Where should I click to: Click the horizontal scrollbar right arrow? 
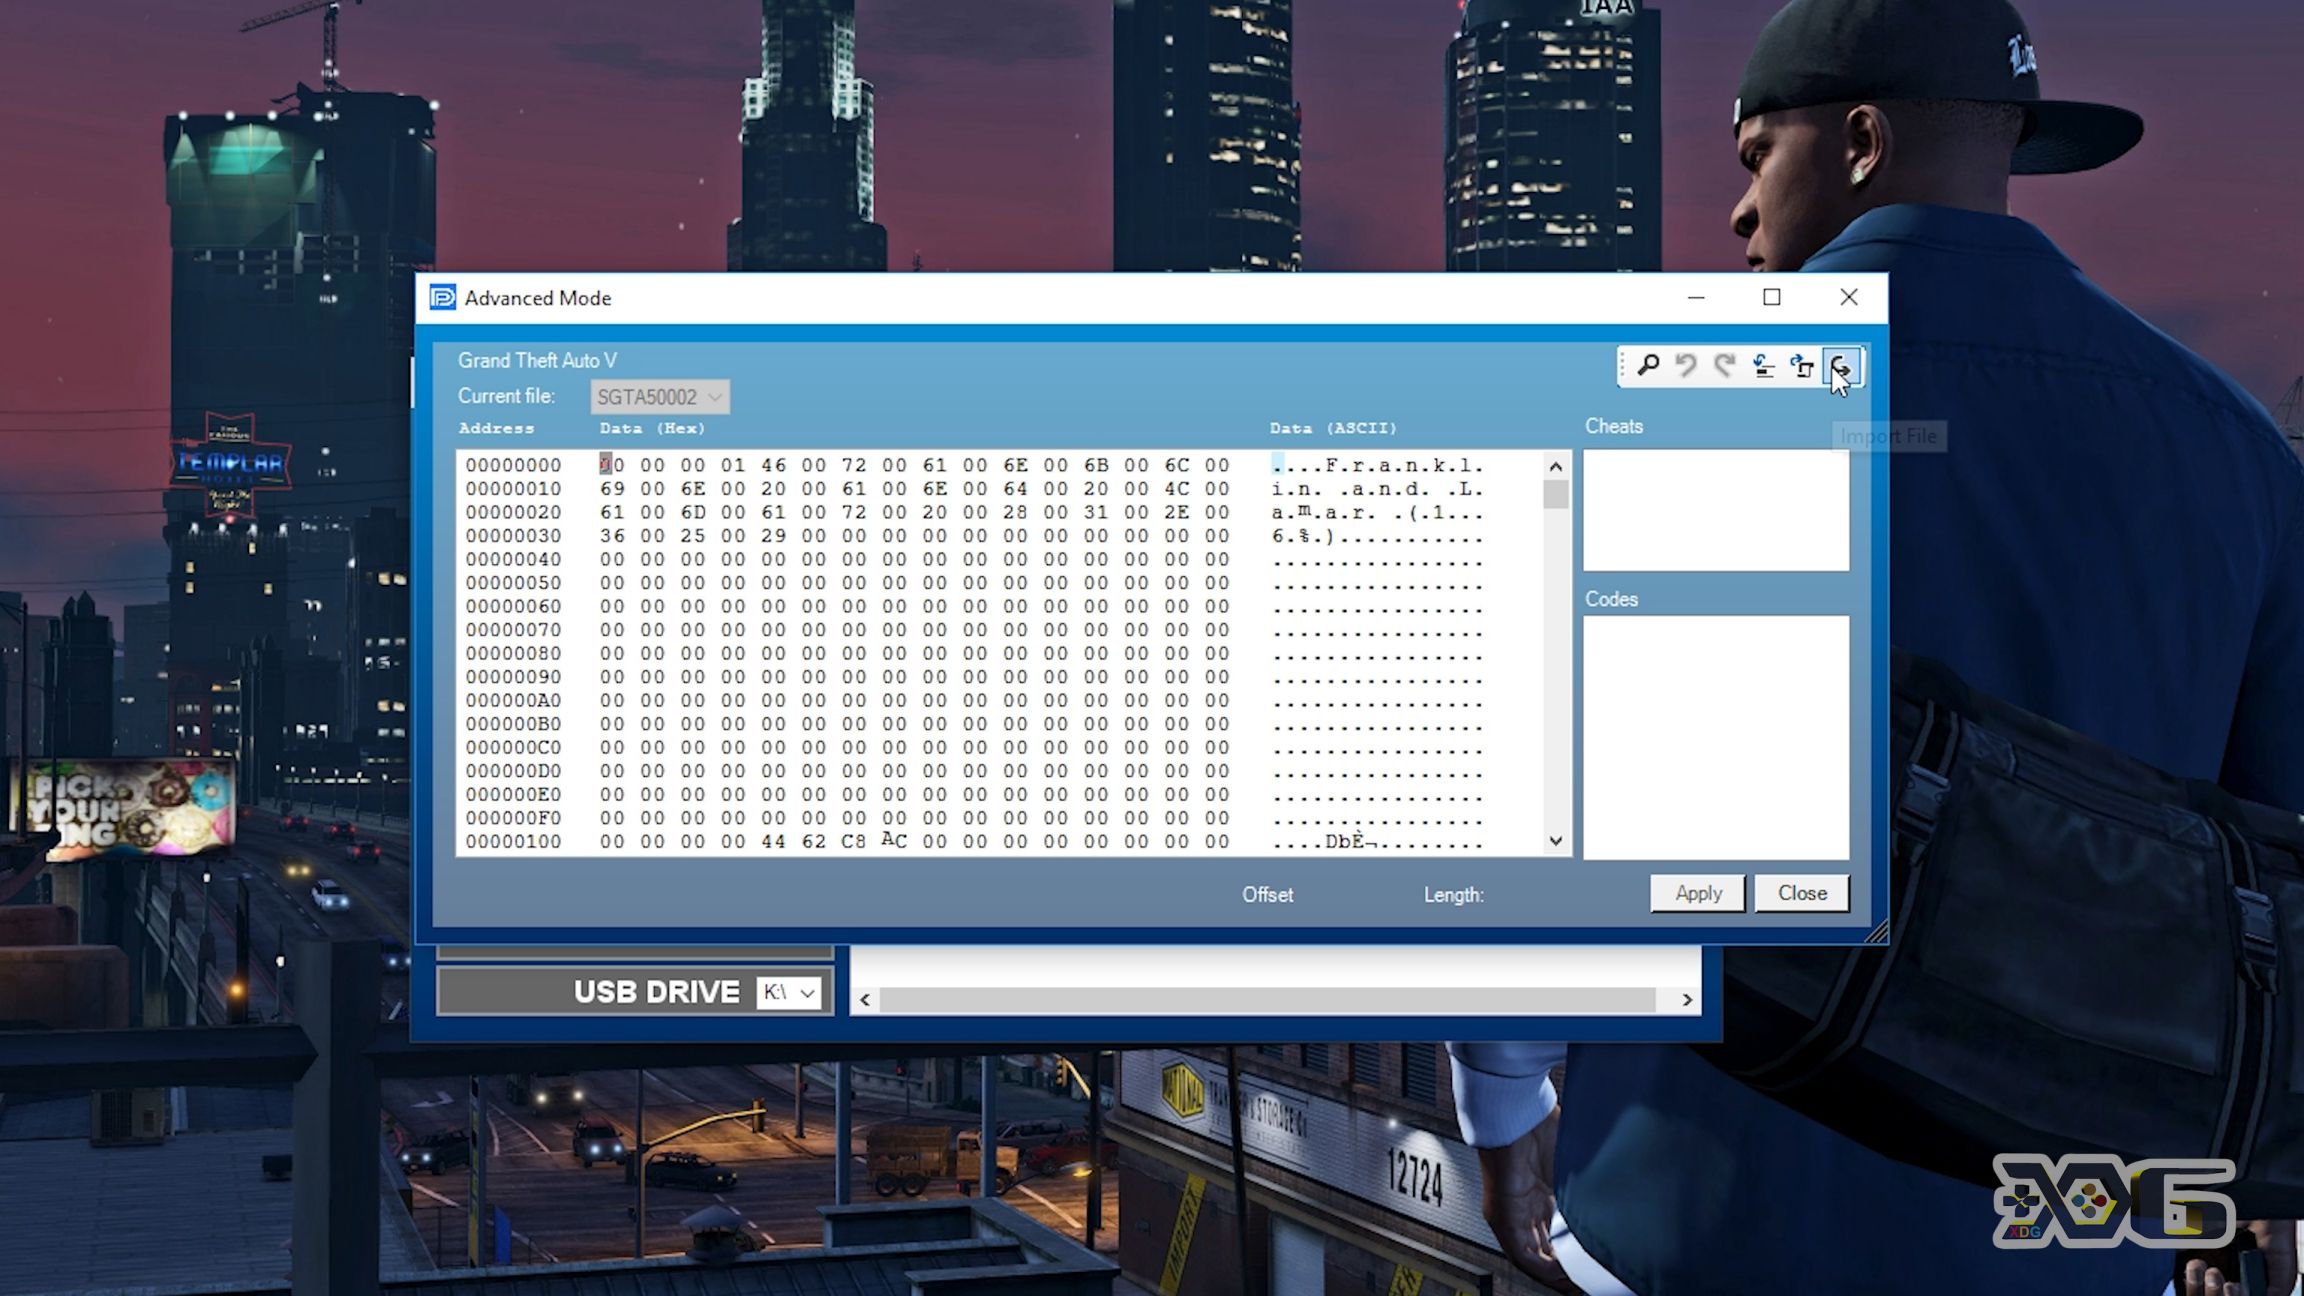coord(1687,999)
